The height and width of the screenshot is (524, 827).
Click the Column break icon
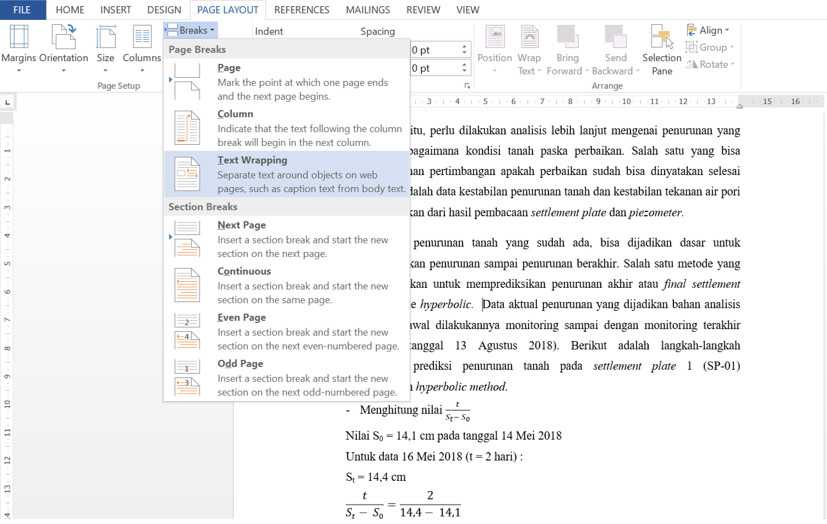(x=187, y=128)
